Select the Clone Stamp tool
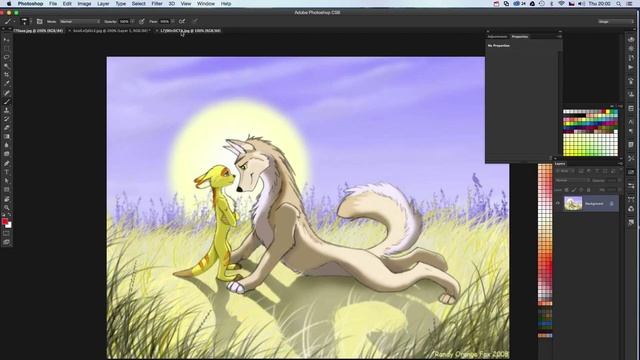Viewport: 640px width, 360px height. point(6,110)
